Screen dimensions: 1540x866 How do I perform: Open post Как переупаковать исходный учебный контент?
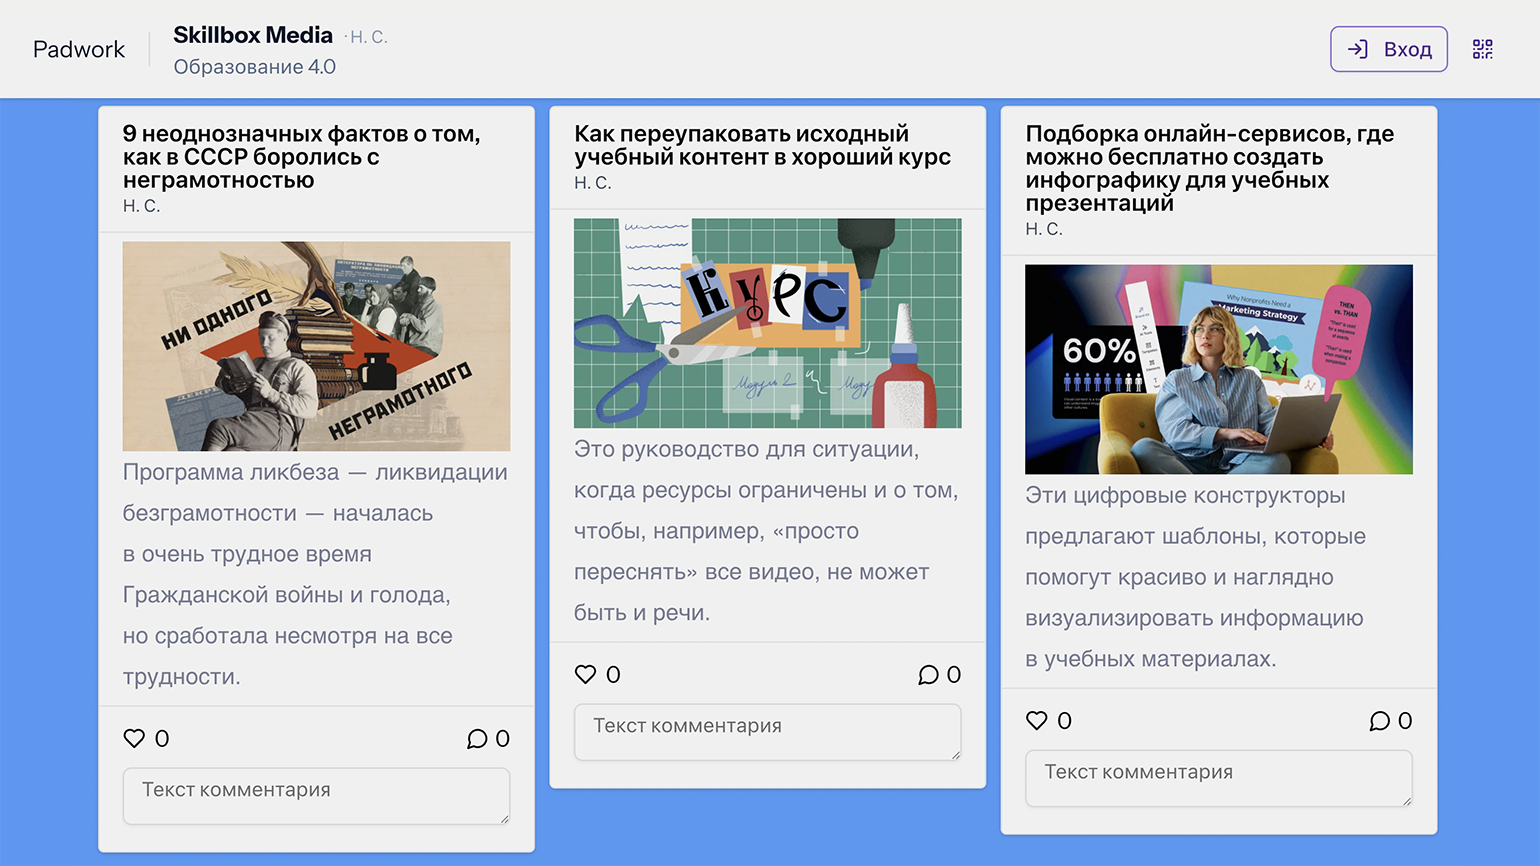pos(762,145)
